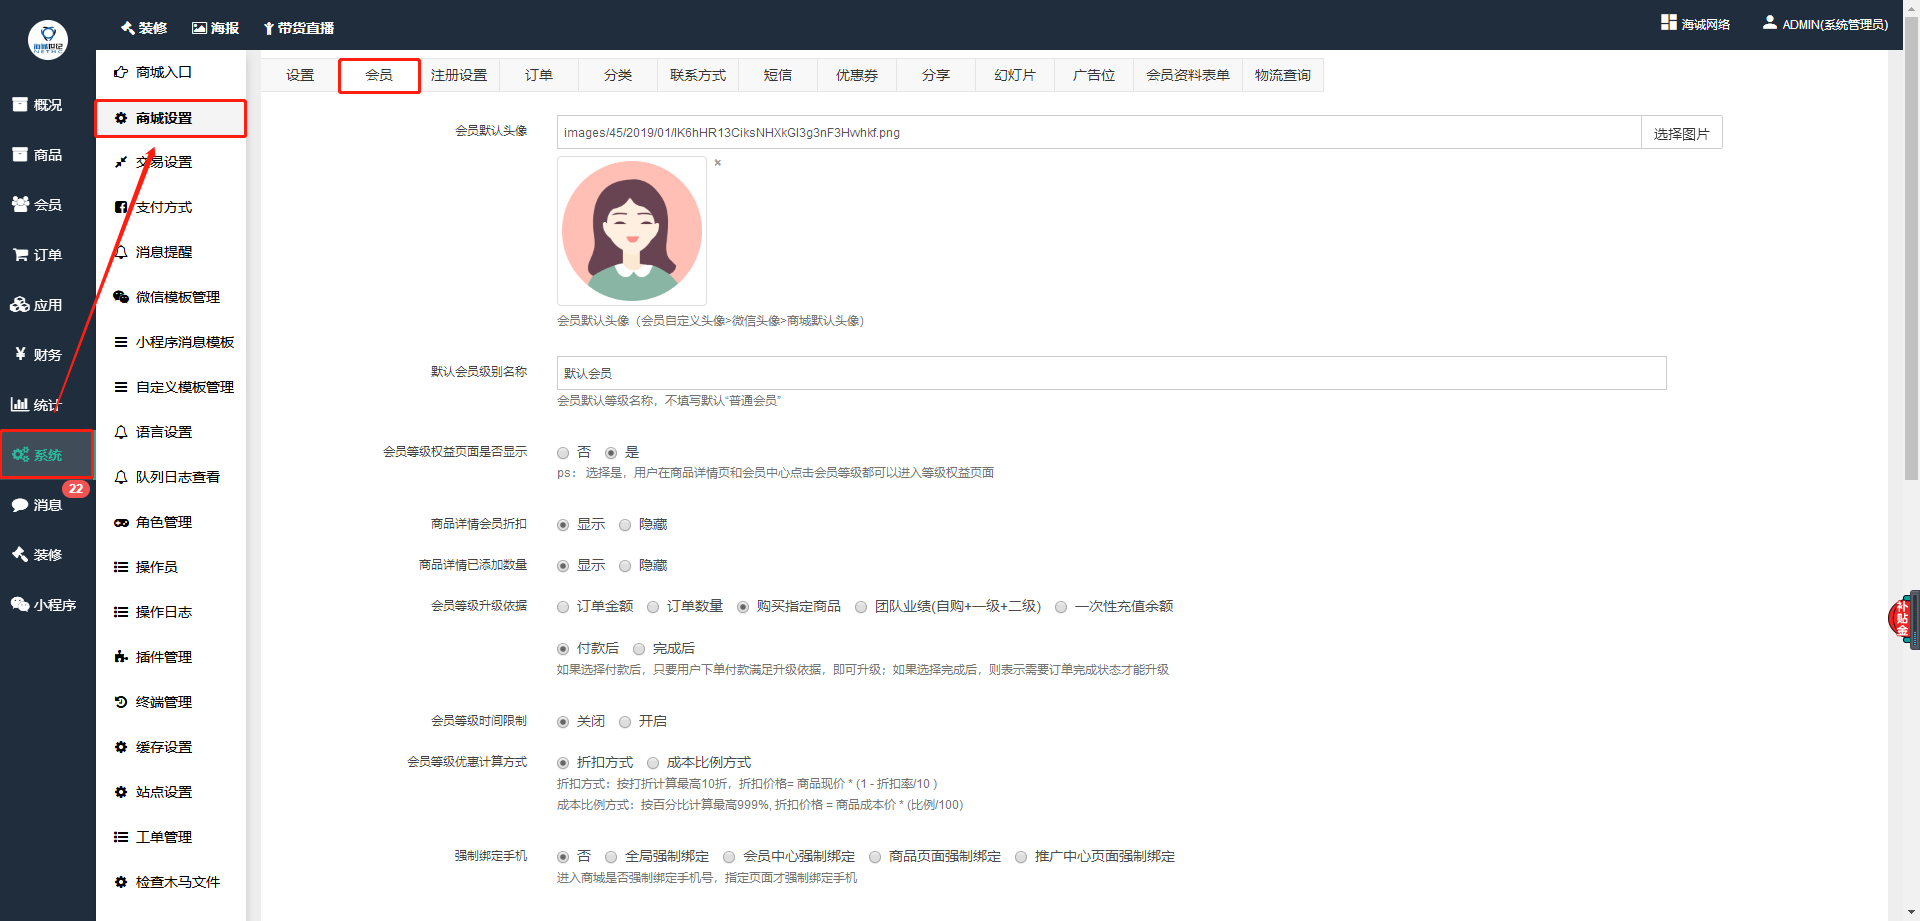This screenshot has width=1920, height=921.
Task: Switch to the 订单 tab
Action: [x=539, y=75]
